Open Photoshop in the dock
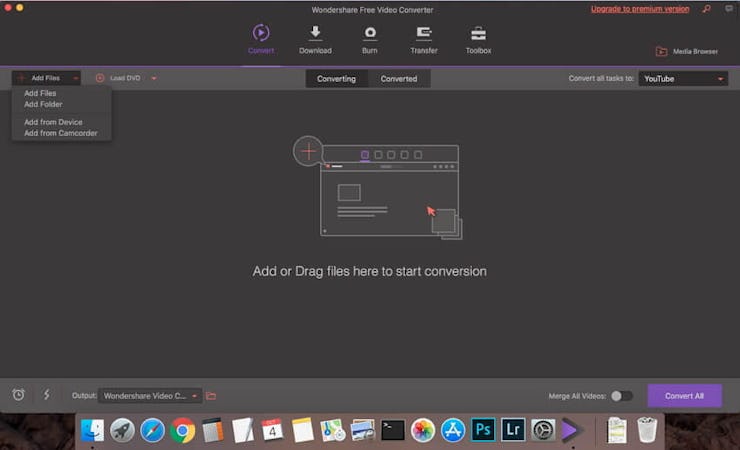740x450 pixels. coord(483,430)
